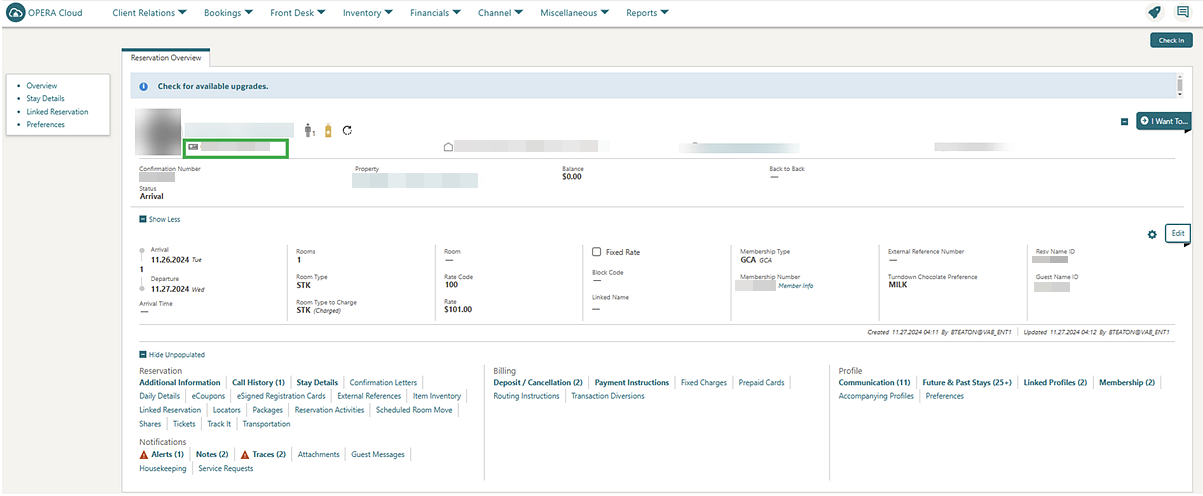Collapse details with Show Less
The width and height of the screenshot is (1203, 496).
coord(160,219)
